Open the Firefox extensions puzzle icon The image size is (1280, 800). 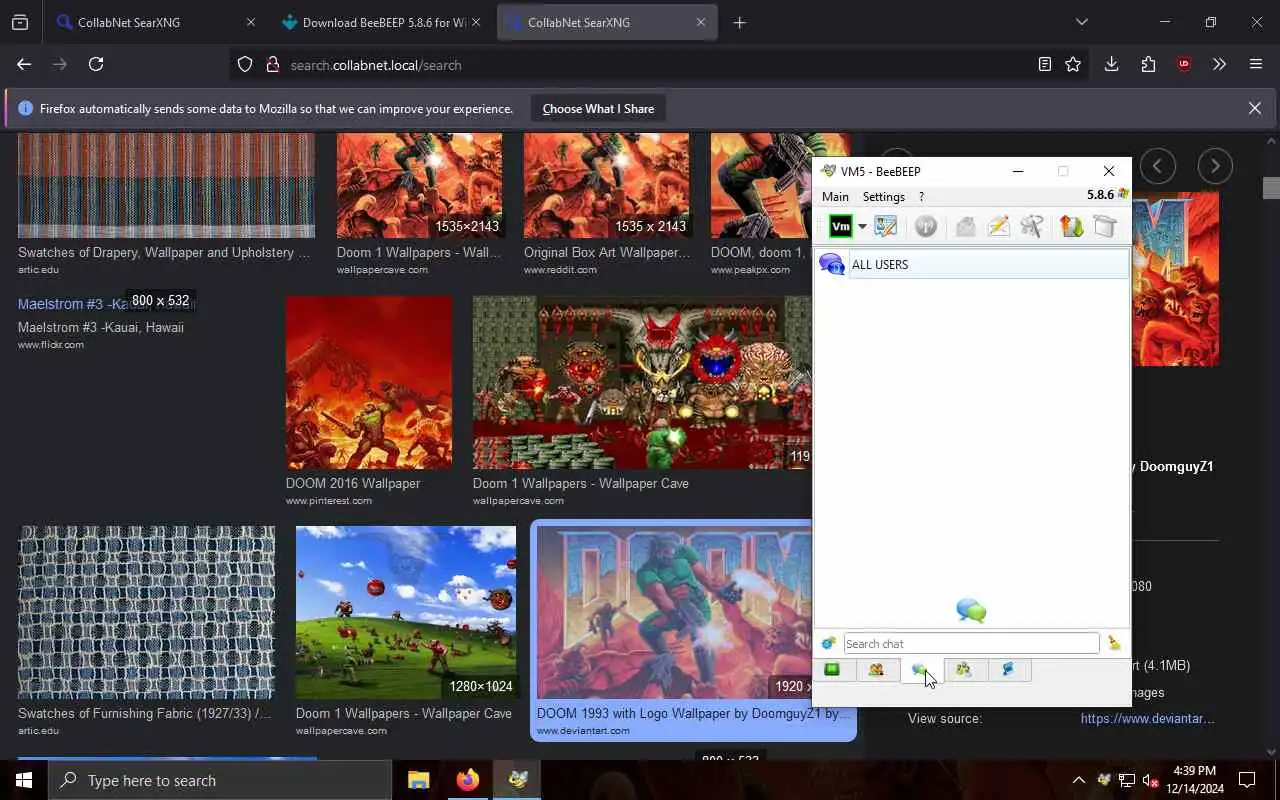[1148, 64]
